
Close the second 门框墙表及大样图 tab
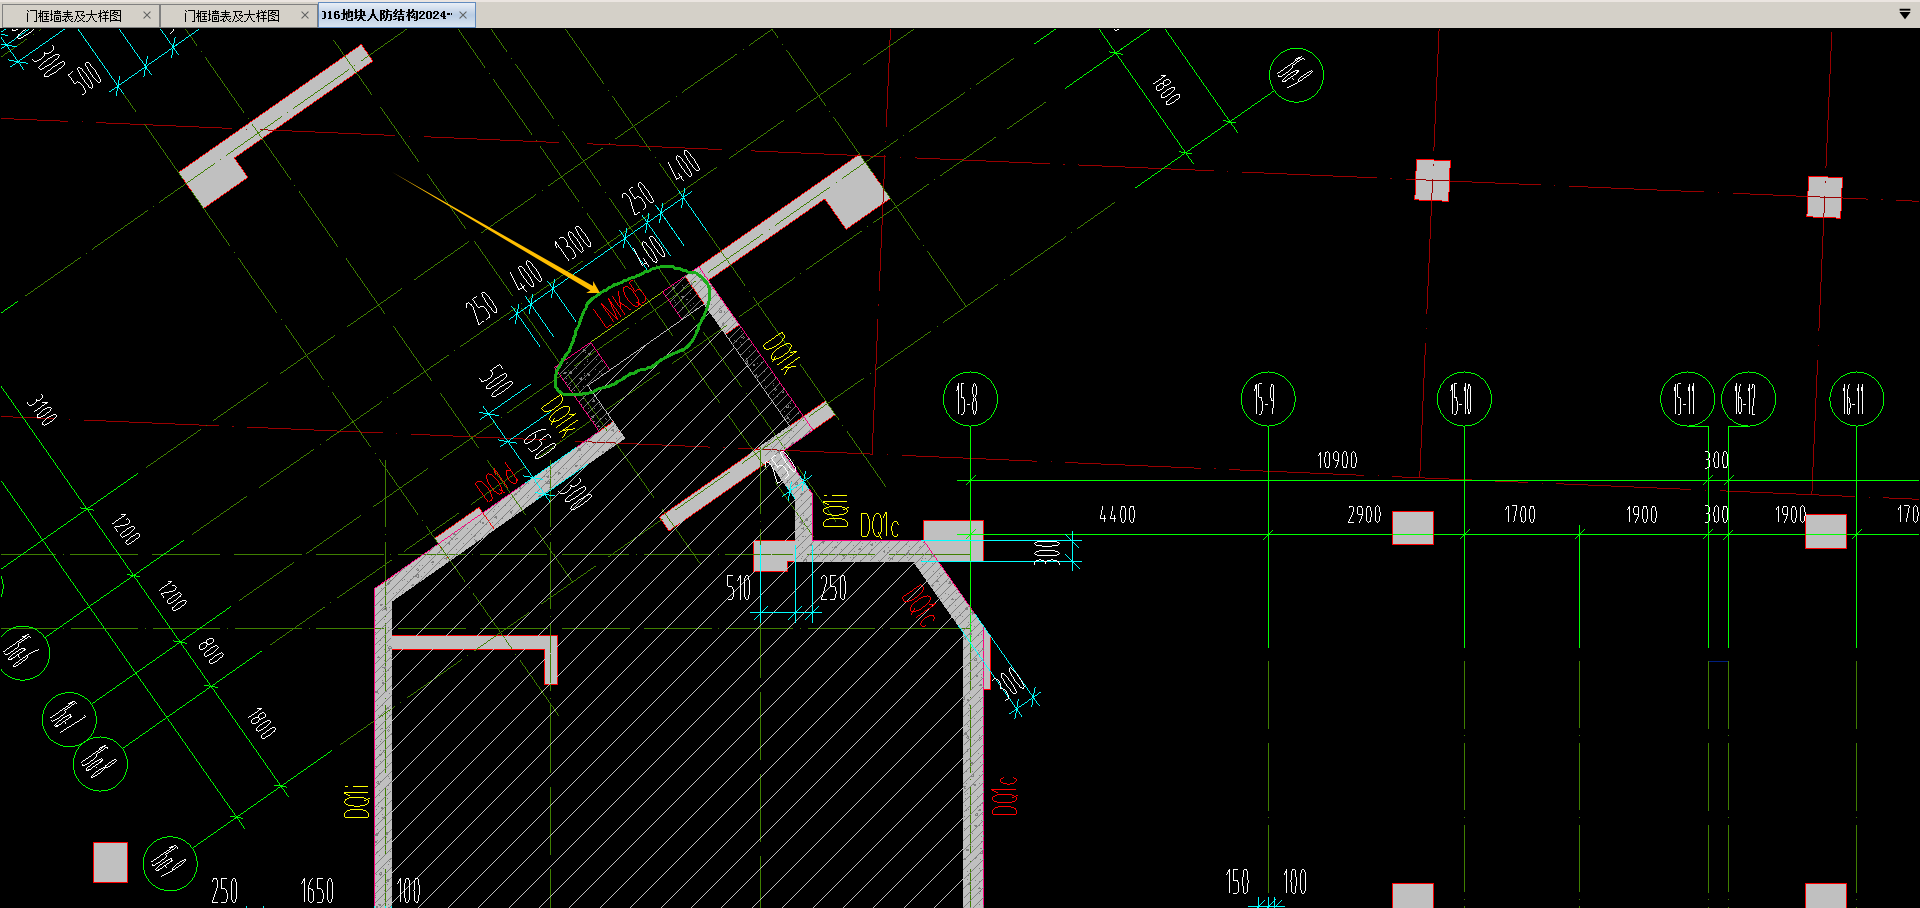pyautogui.click(x=305, y=15)
